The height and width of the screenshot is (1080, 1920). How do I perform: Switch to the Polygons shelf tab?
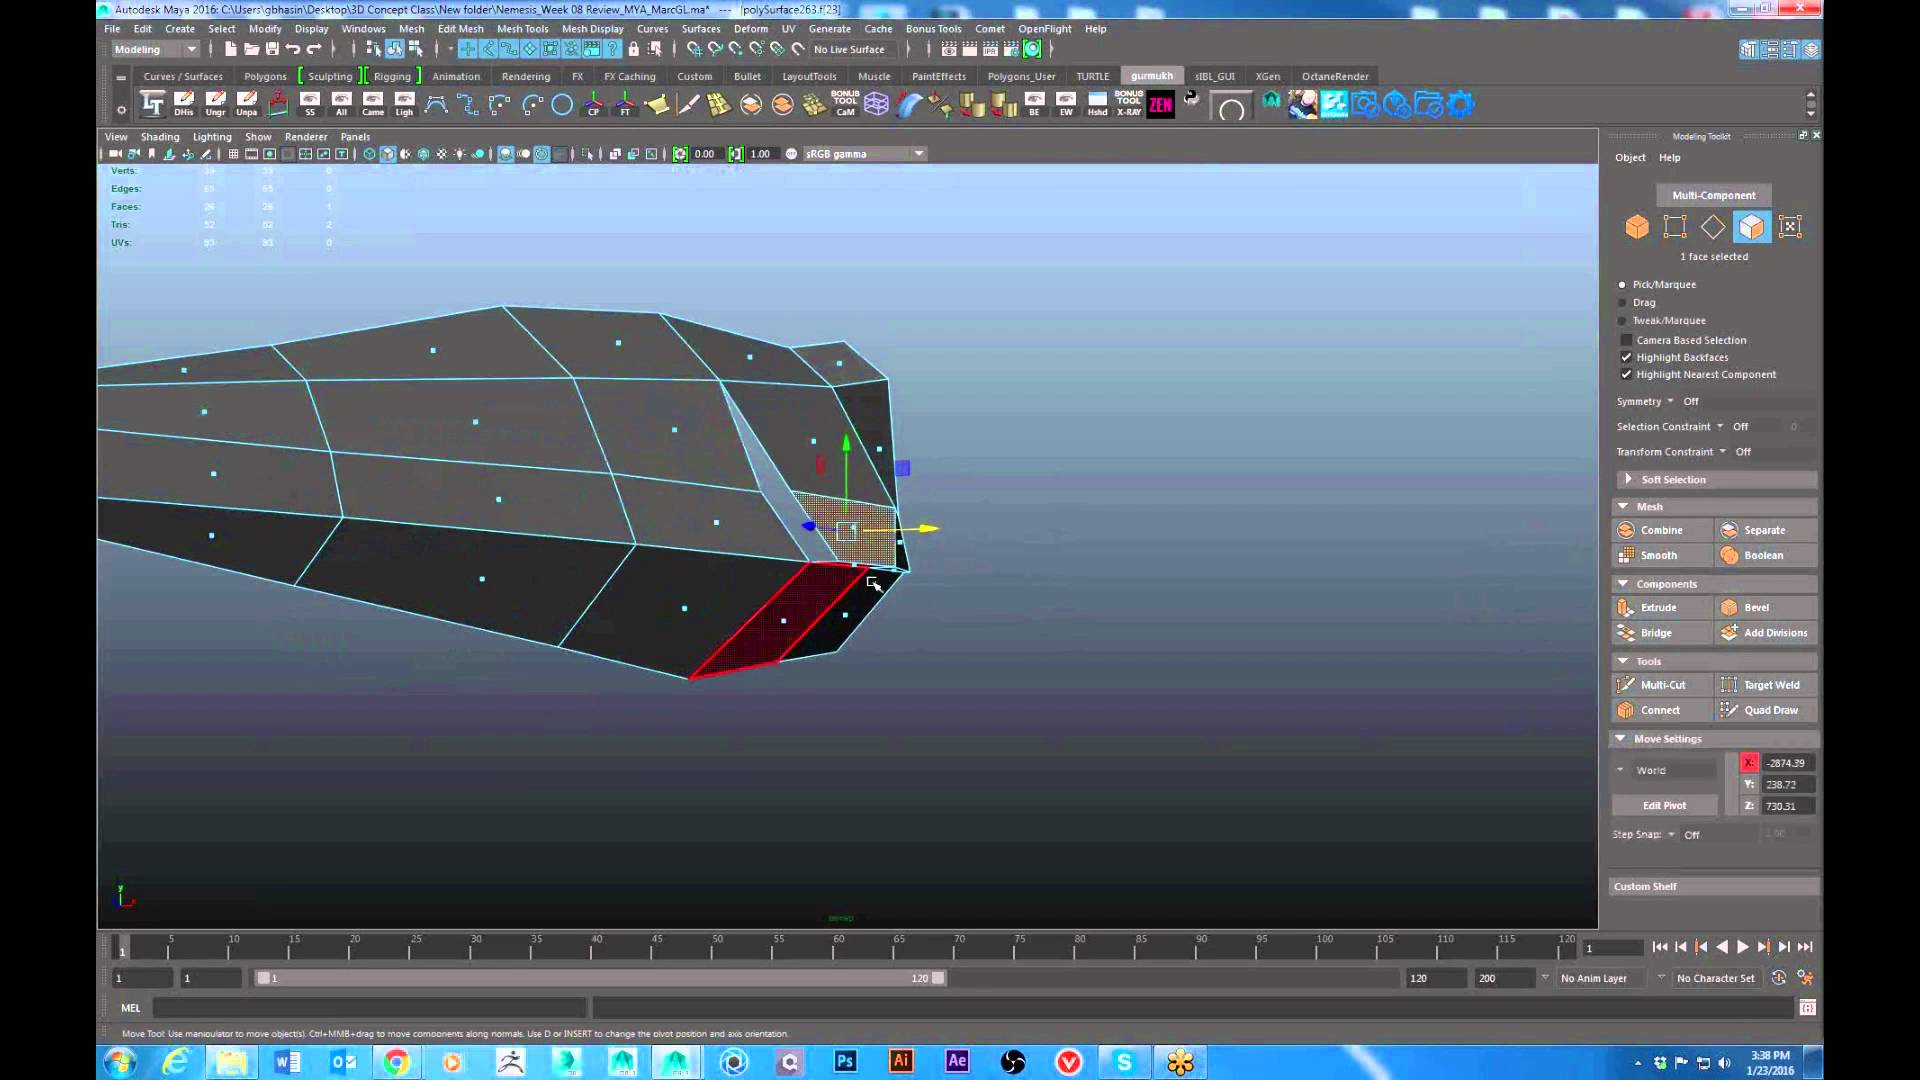coord(265,76)
